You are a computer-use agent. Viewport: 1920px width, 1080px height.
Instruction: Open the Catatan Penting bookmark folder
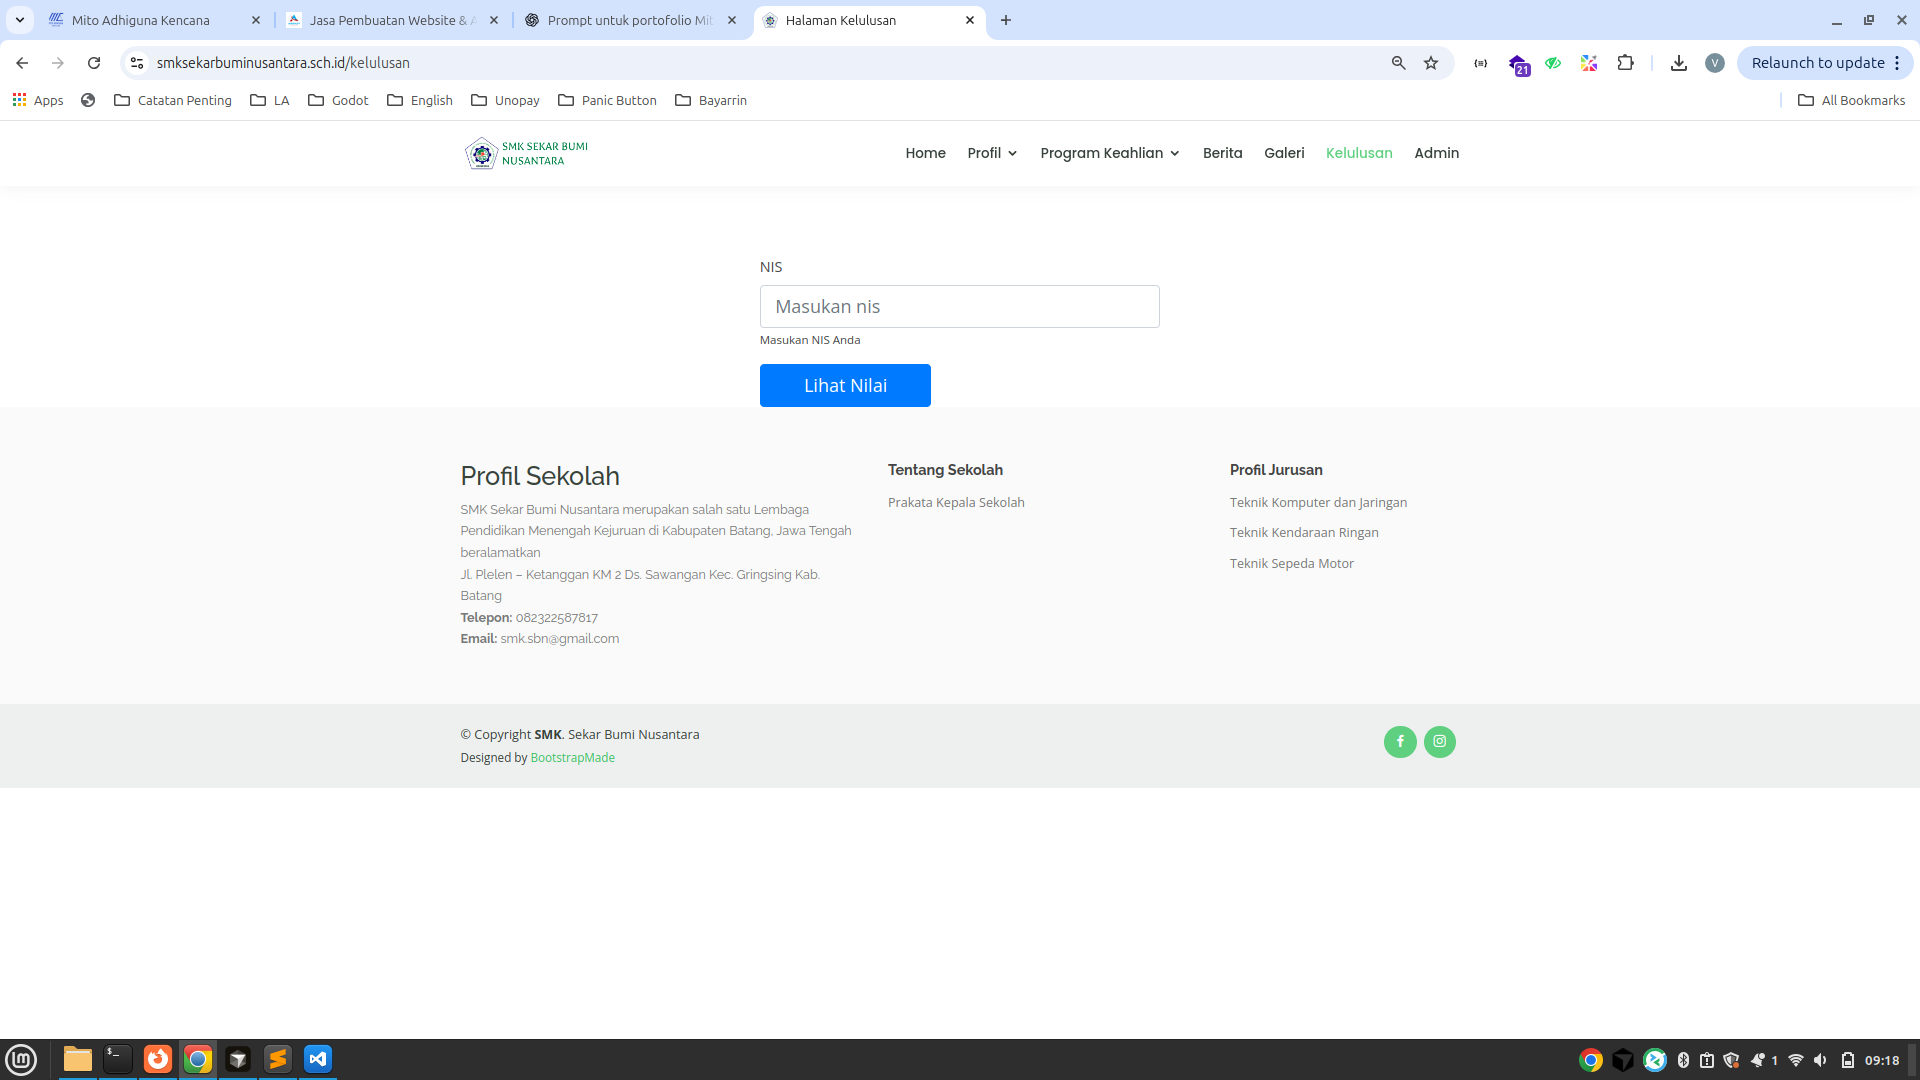click(x=173, y=100)
